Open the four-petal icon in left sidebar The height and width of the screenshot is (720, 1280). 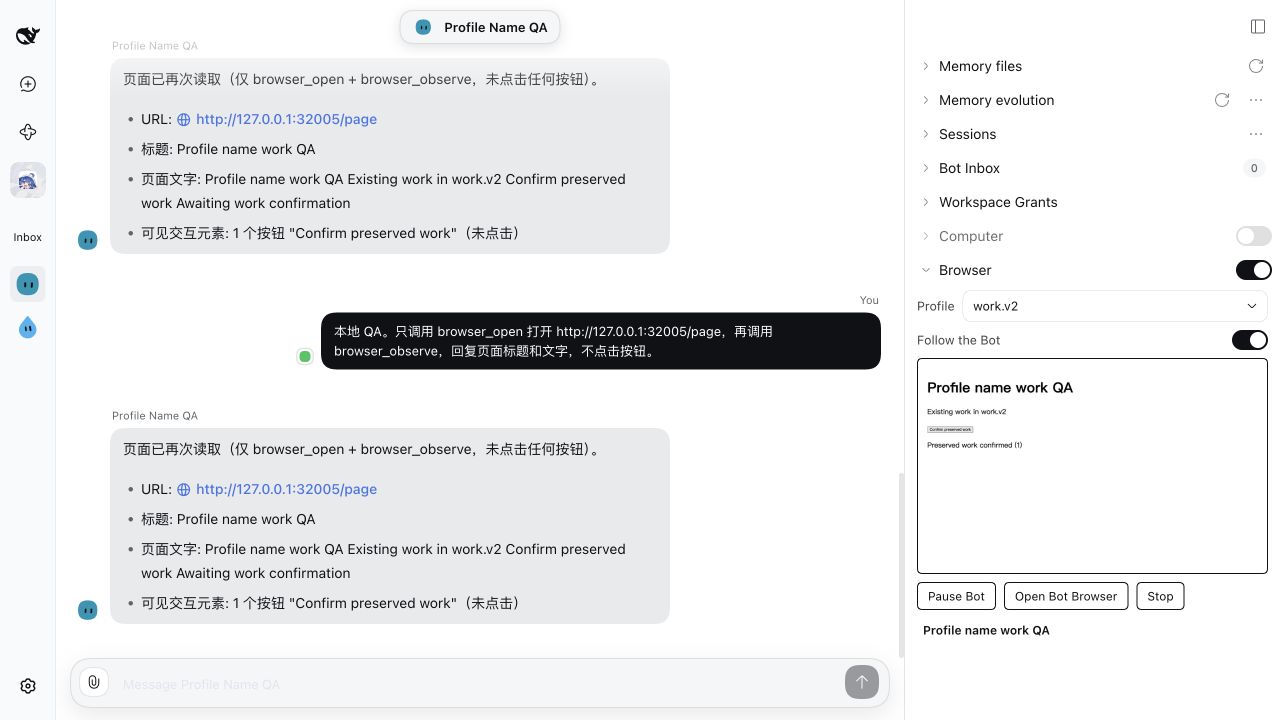(28, 132)
